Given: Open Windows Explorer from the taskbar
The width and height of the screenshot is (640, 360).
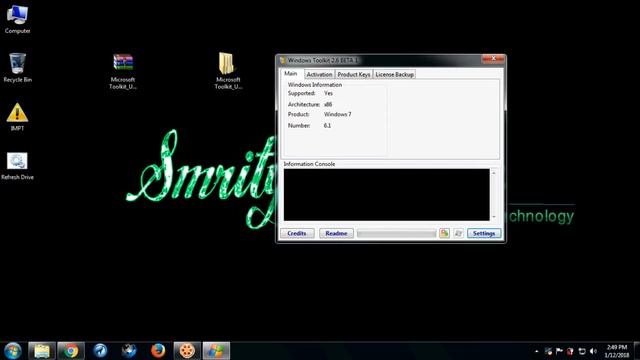Looking at the screenshot, I should [42, 351].
